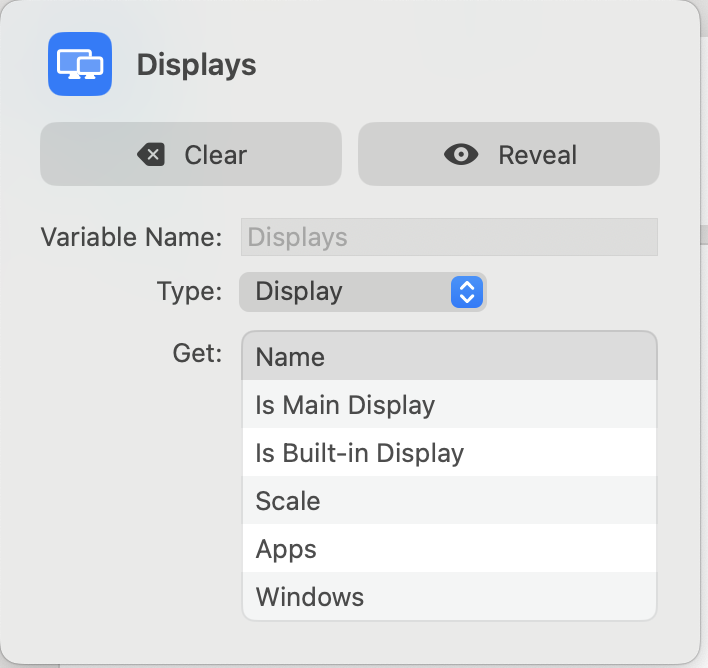
Task: Pick Scale from the Get list
Action: click(449, 501)
